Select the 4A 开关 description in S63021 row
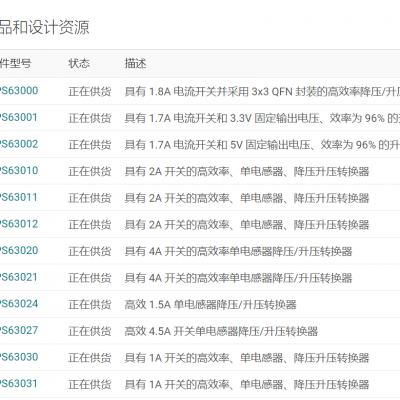 pyautogui.click(x=238, y=278)
